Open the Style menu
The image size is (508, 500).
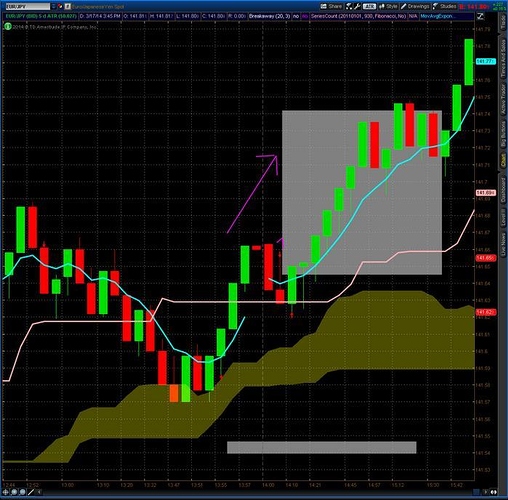(388, 6)
